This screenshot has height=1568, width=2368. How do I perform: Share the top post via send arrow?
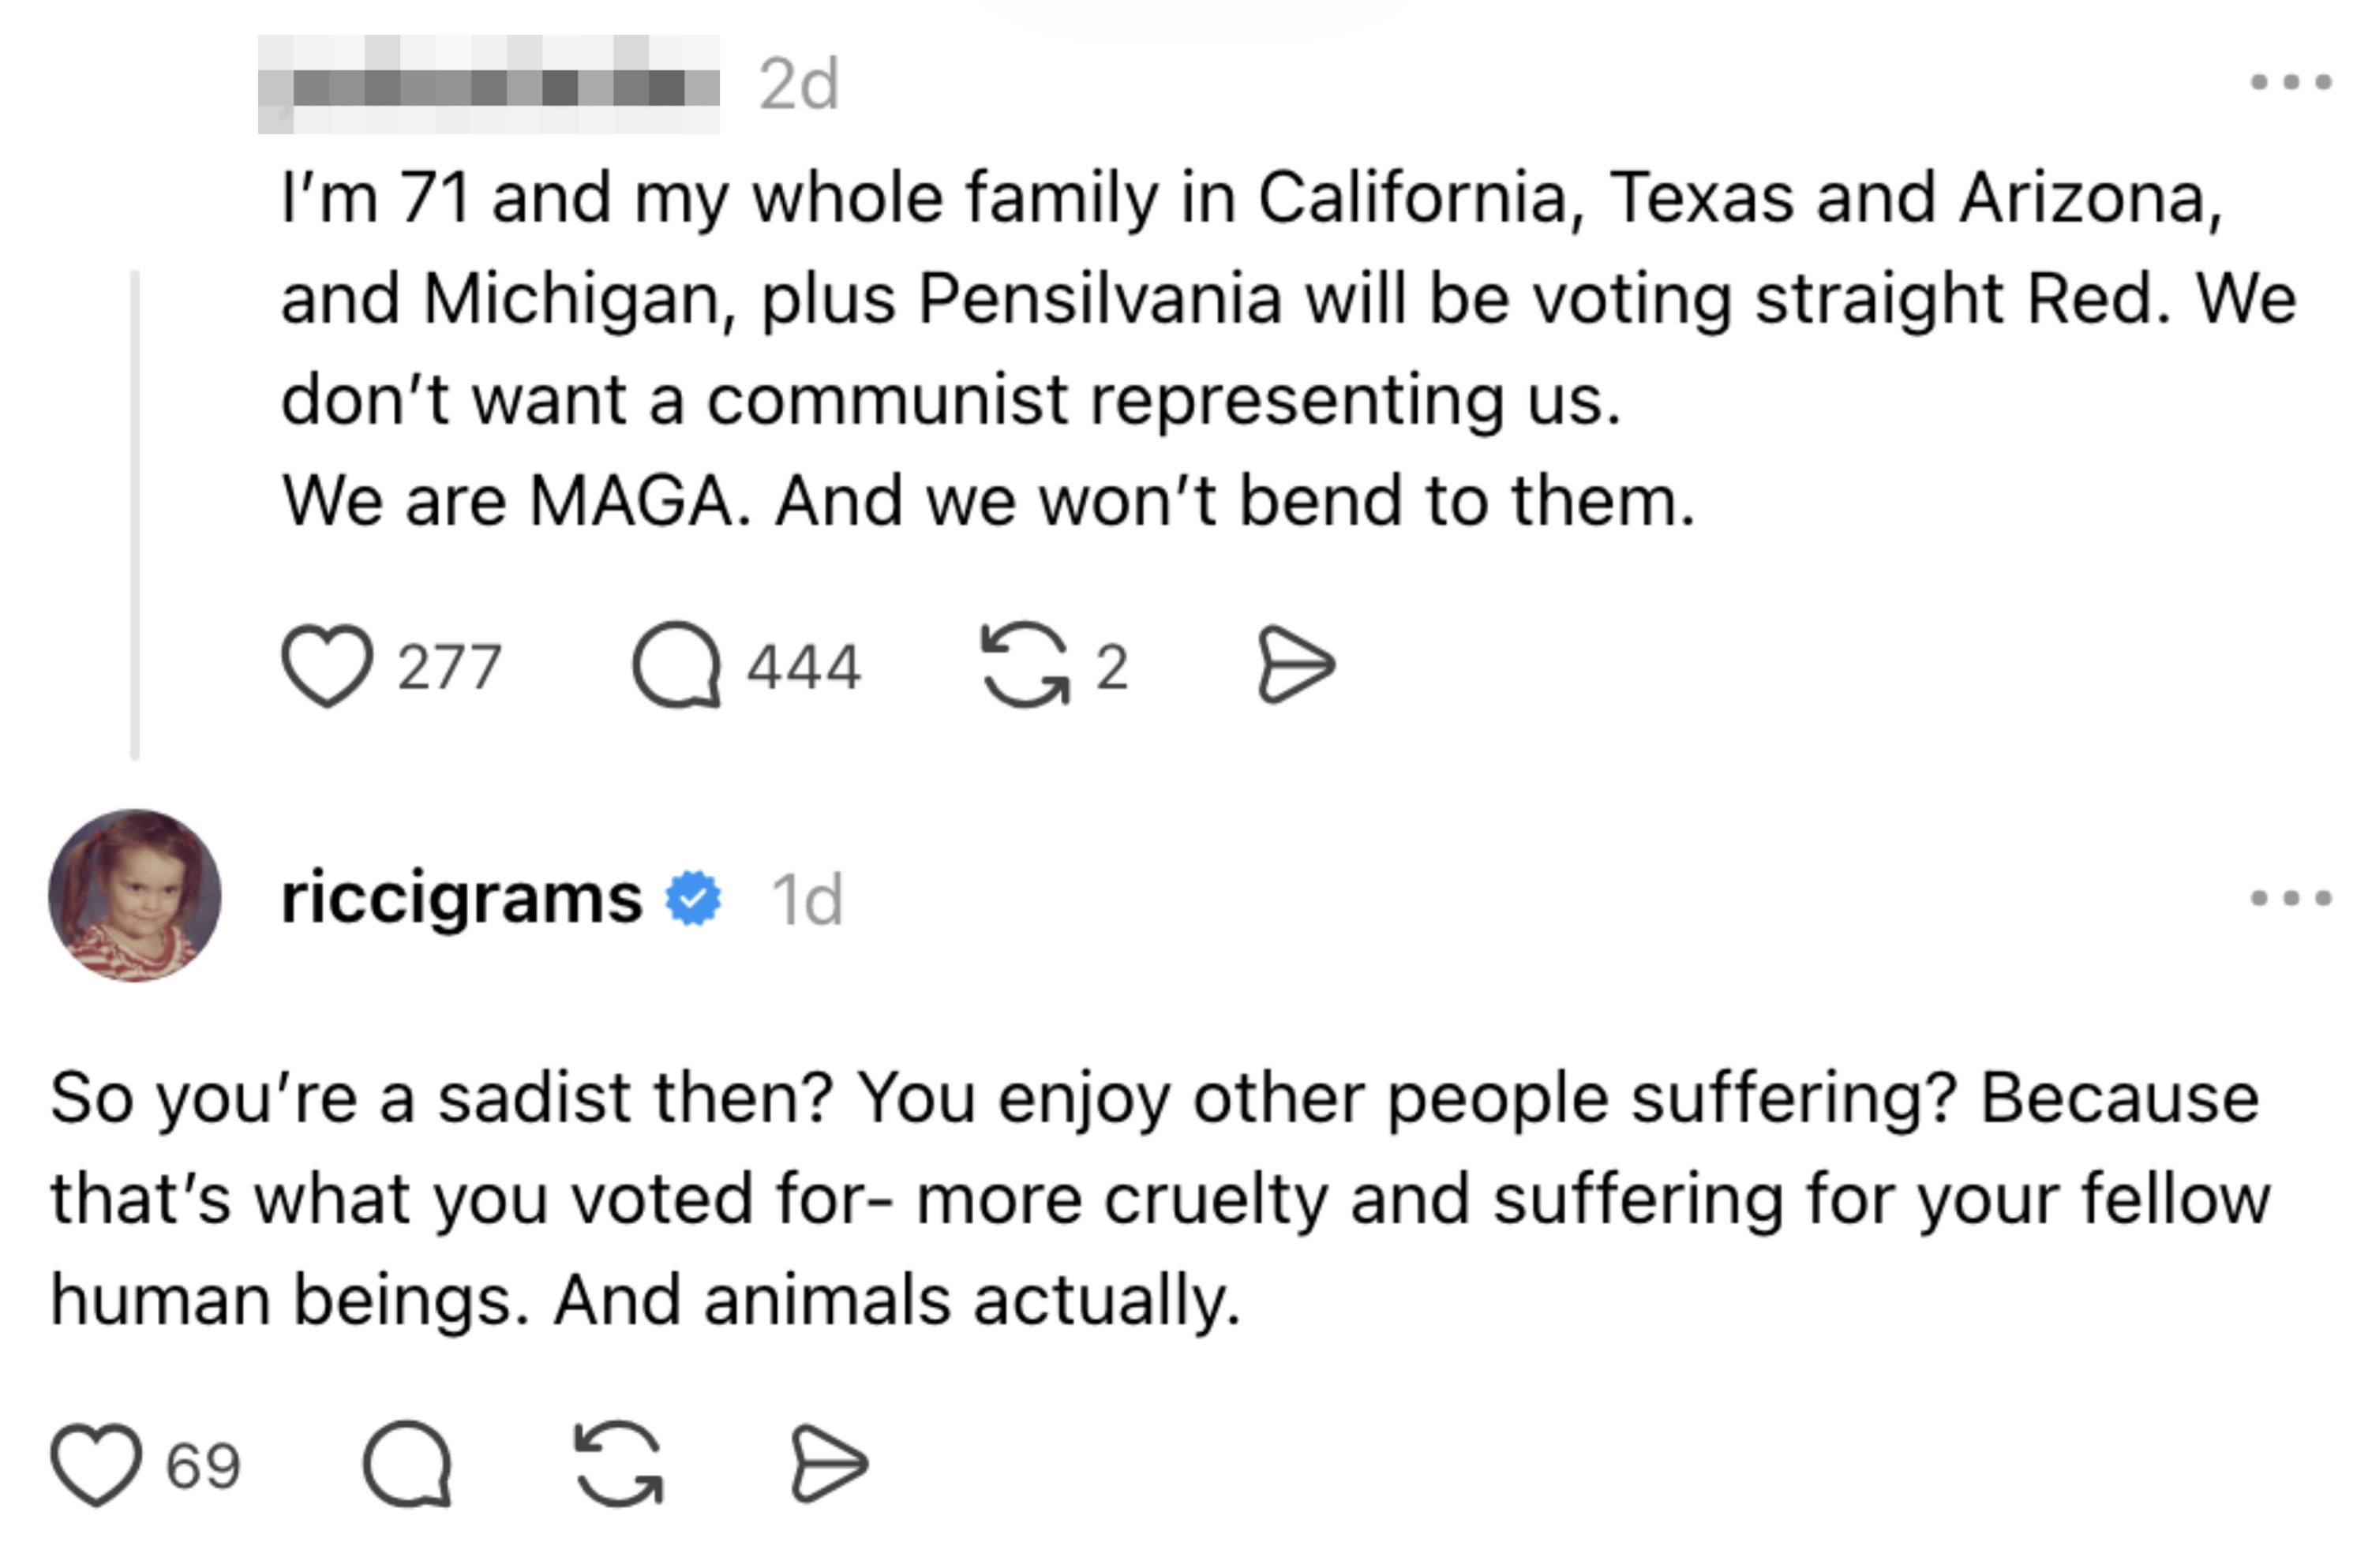(x=1295, y=666)
